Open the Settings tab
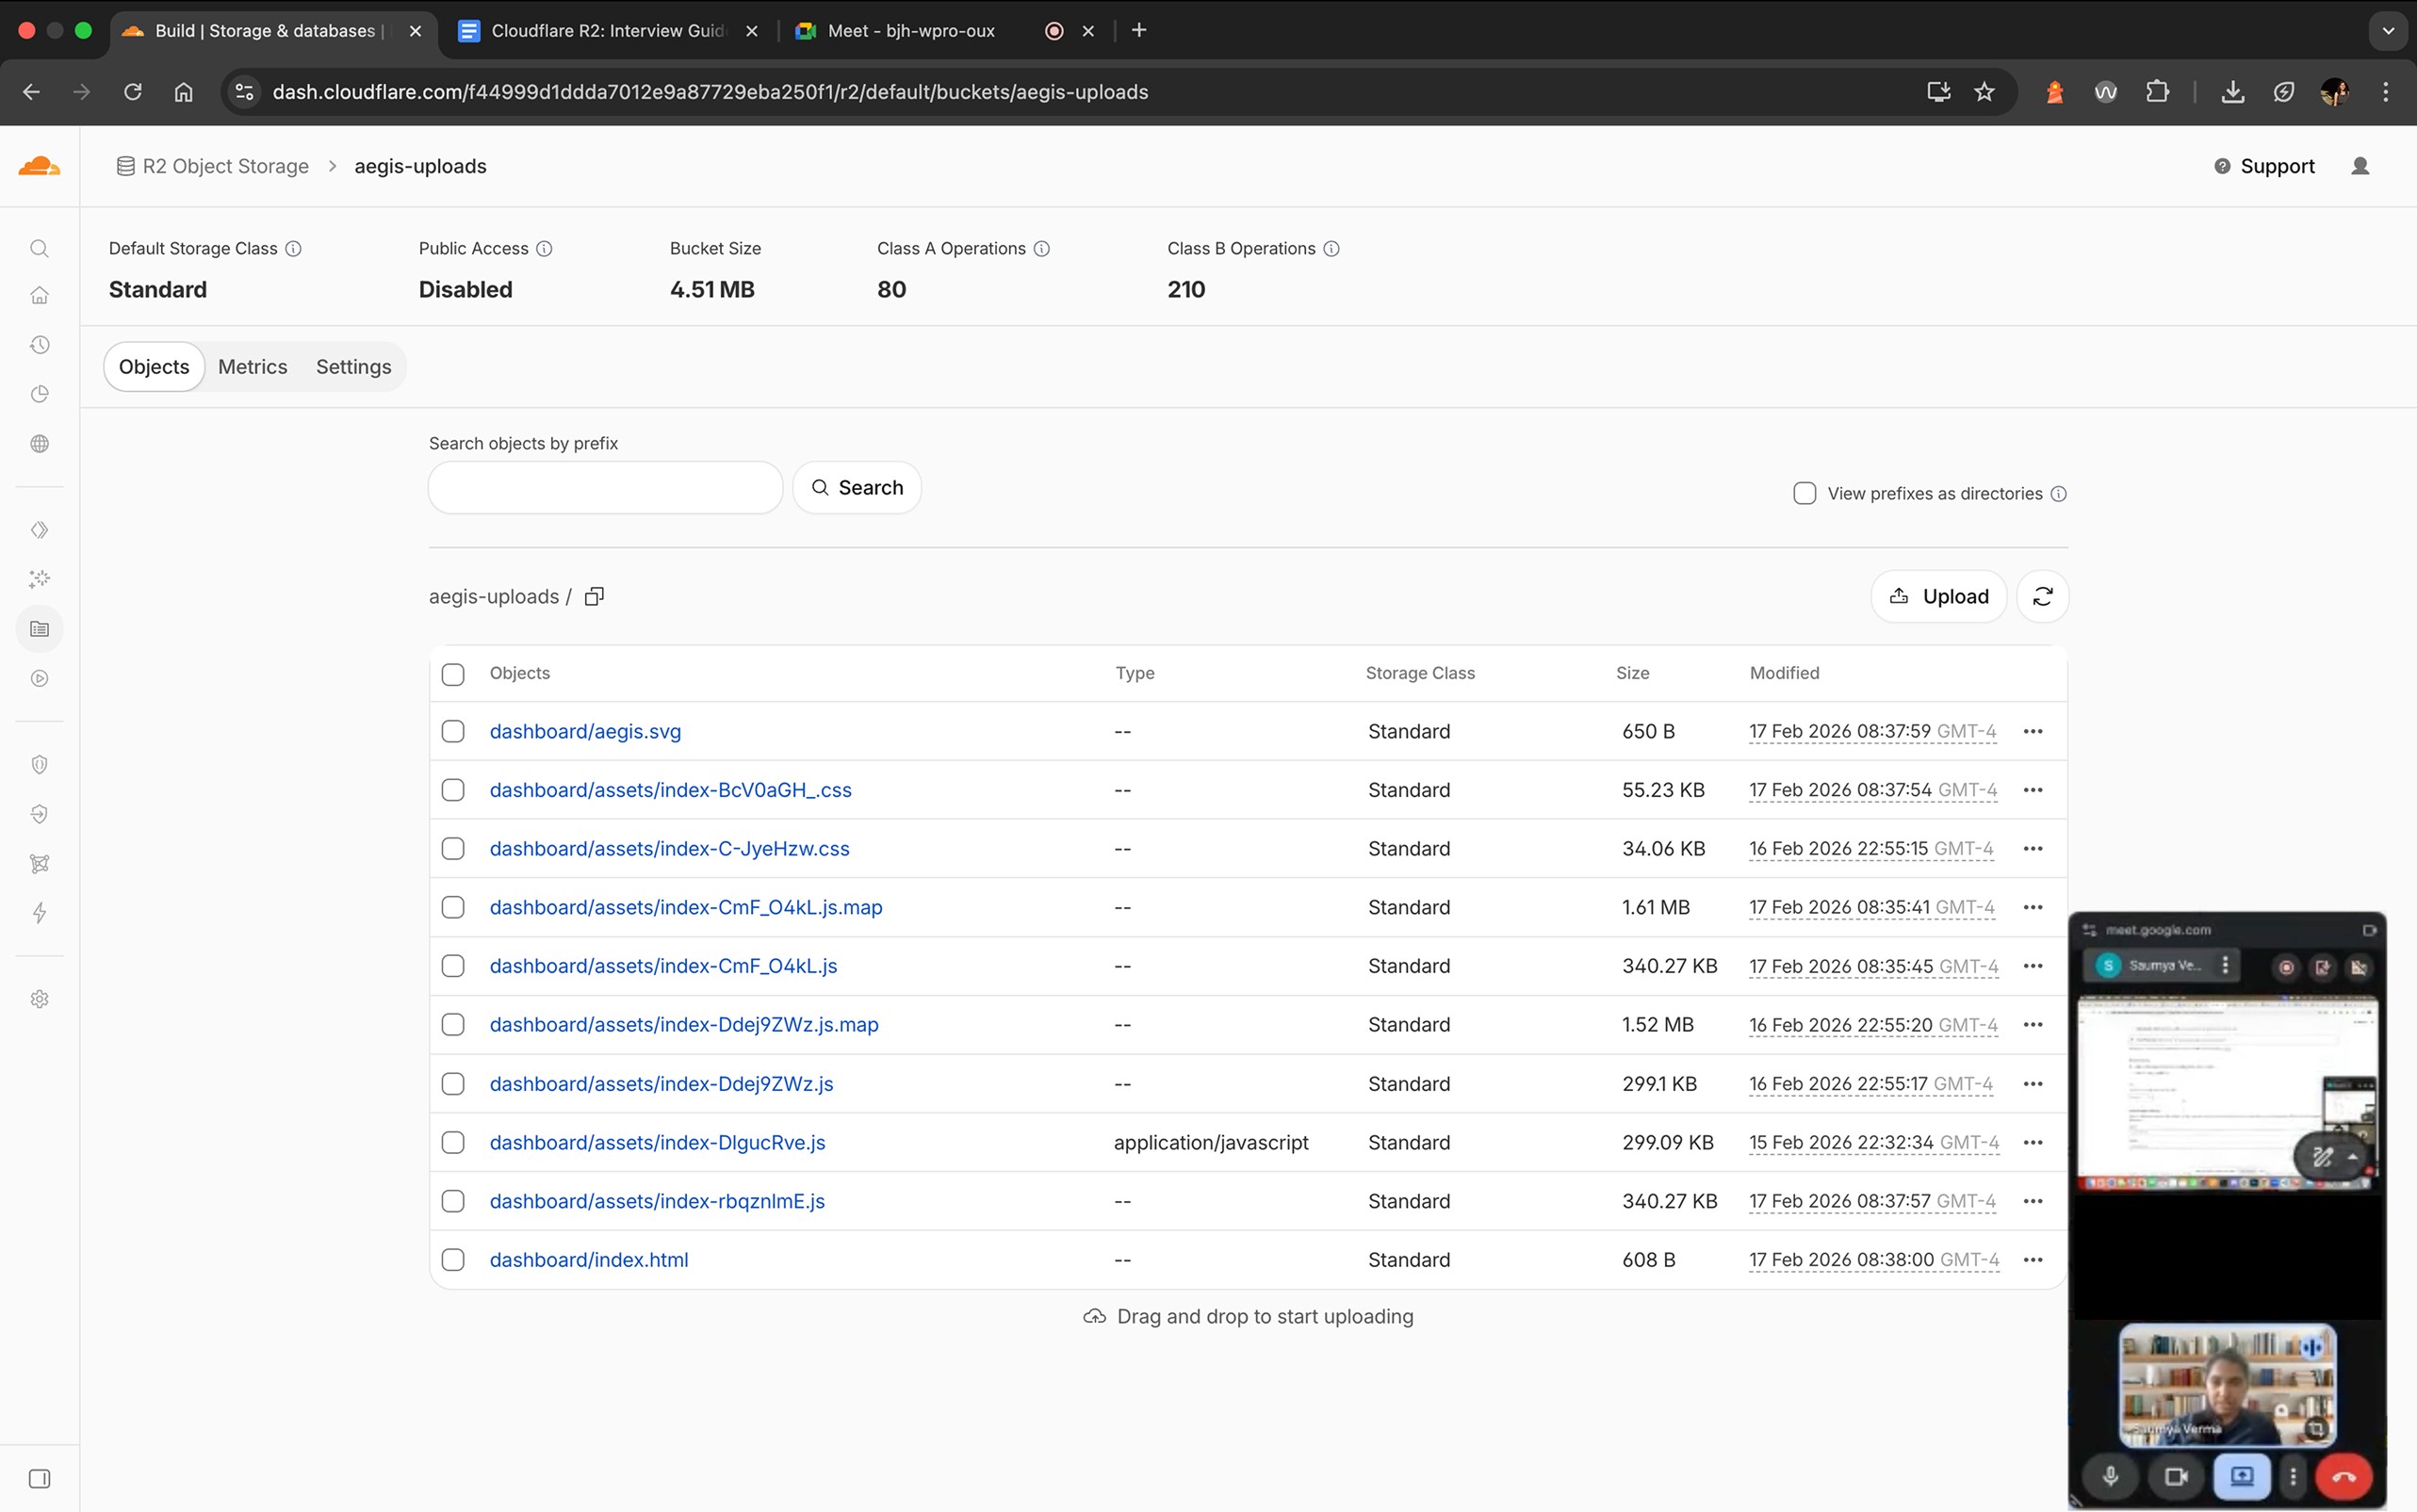The height and width of the screenshot is (1512, 2417). pos(353,367)
